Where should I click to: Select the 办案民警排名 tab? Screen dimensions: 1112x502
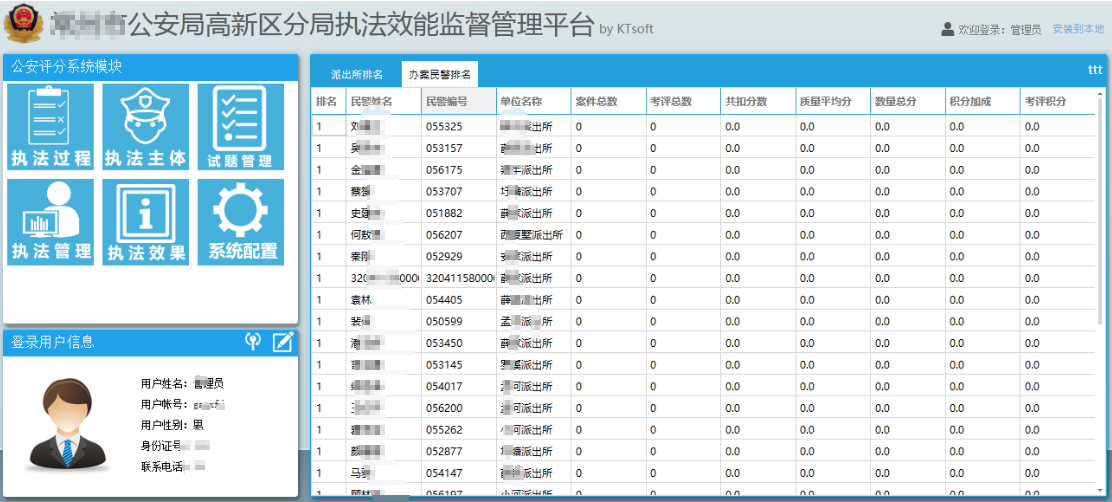point(440,75)
